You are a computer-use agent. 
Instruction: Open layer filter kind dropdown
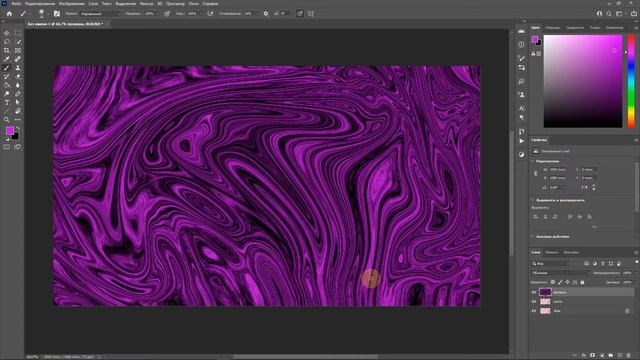click(x=551, y=264)
